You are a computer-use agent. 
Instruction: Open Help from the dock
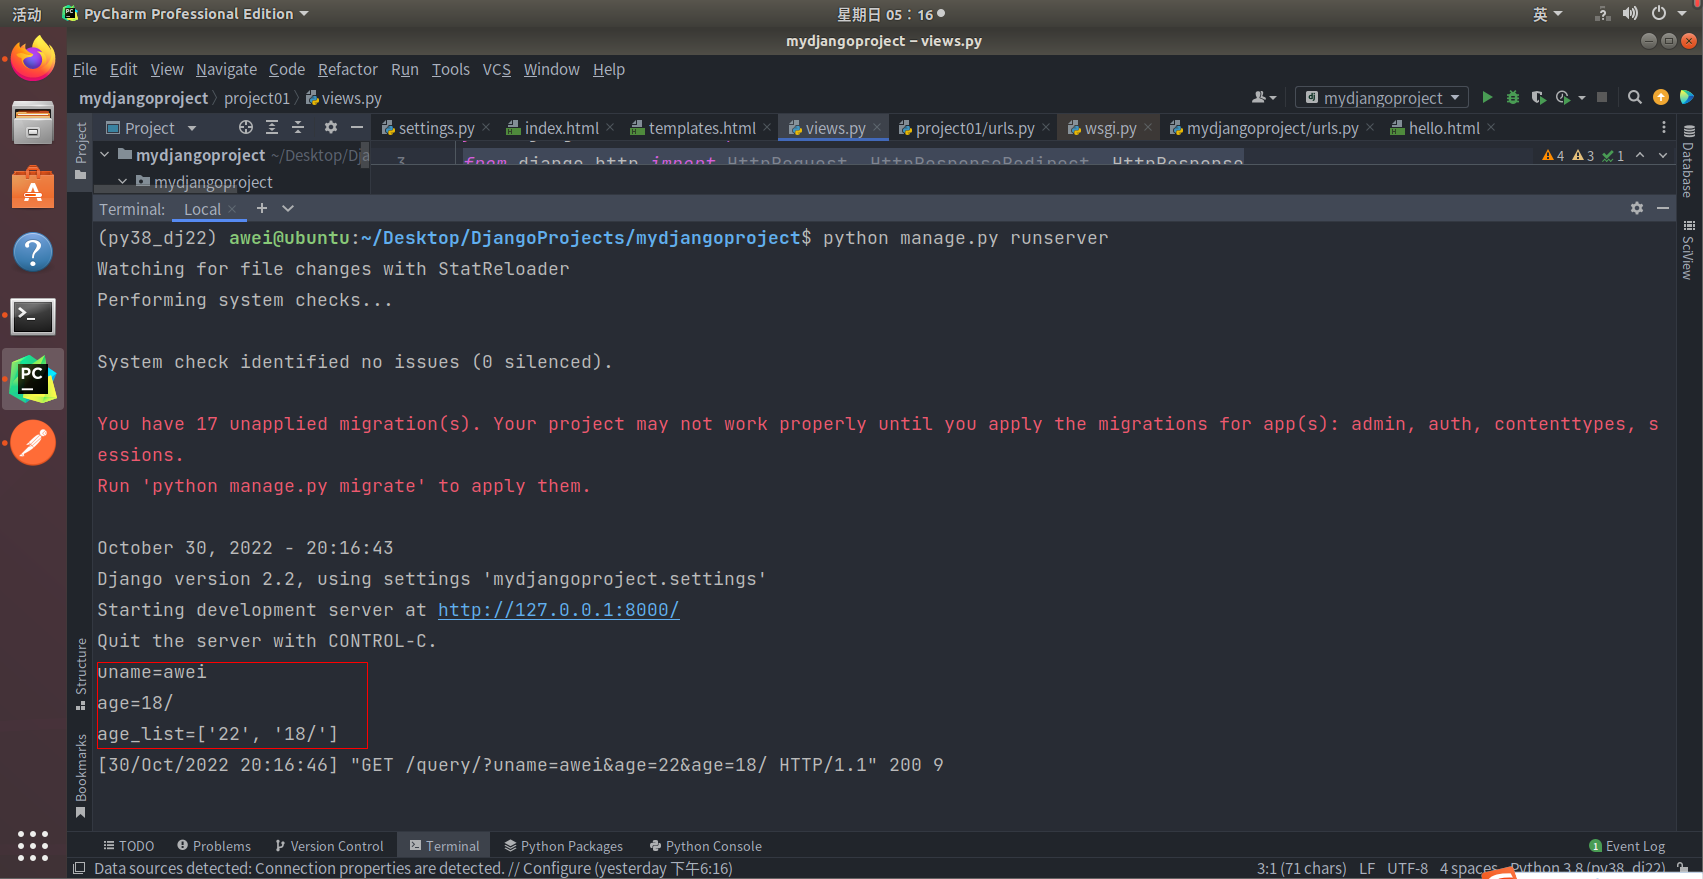point(33,251)
